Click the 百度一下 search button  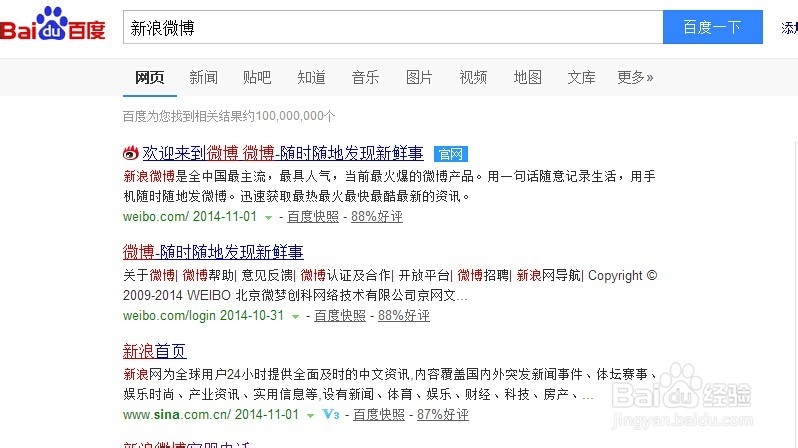pyautogui.click(x=712, y=27)
